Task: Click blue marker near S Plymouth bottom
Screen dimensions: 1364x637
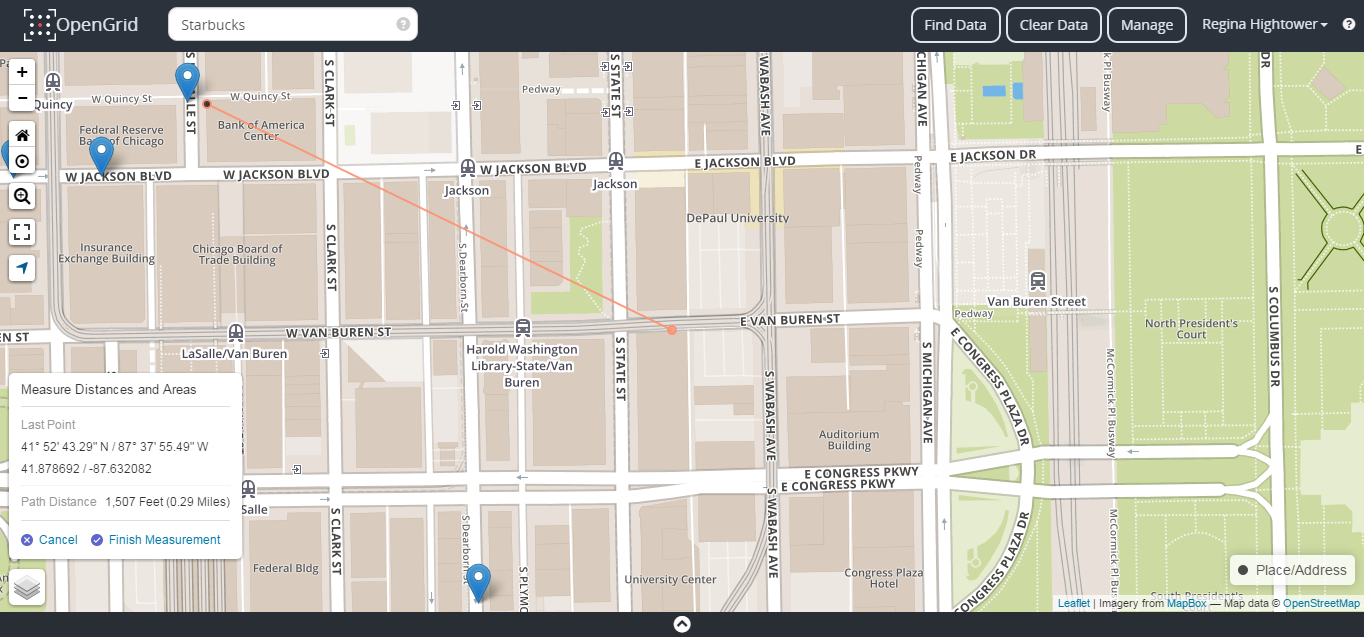Action: 479,583
